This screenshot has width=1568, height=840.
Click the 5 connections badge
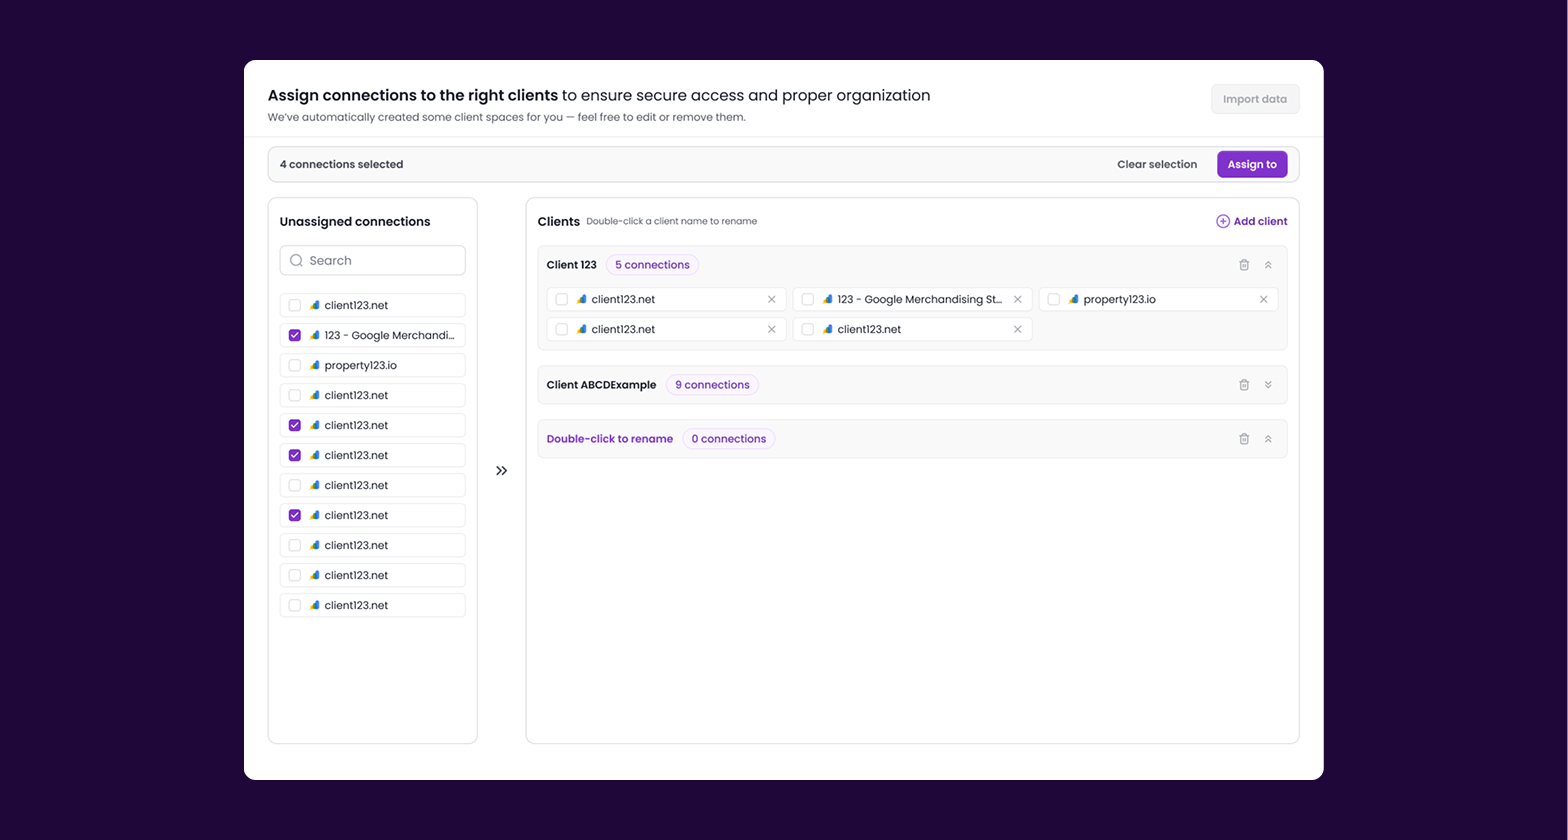(652, 265)
